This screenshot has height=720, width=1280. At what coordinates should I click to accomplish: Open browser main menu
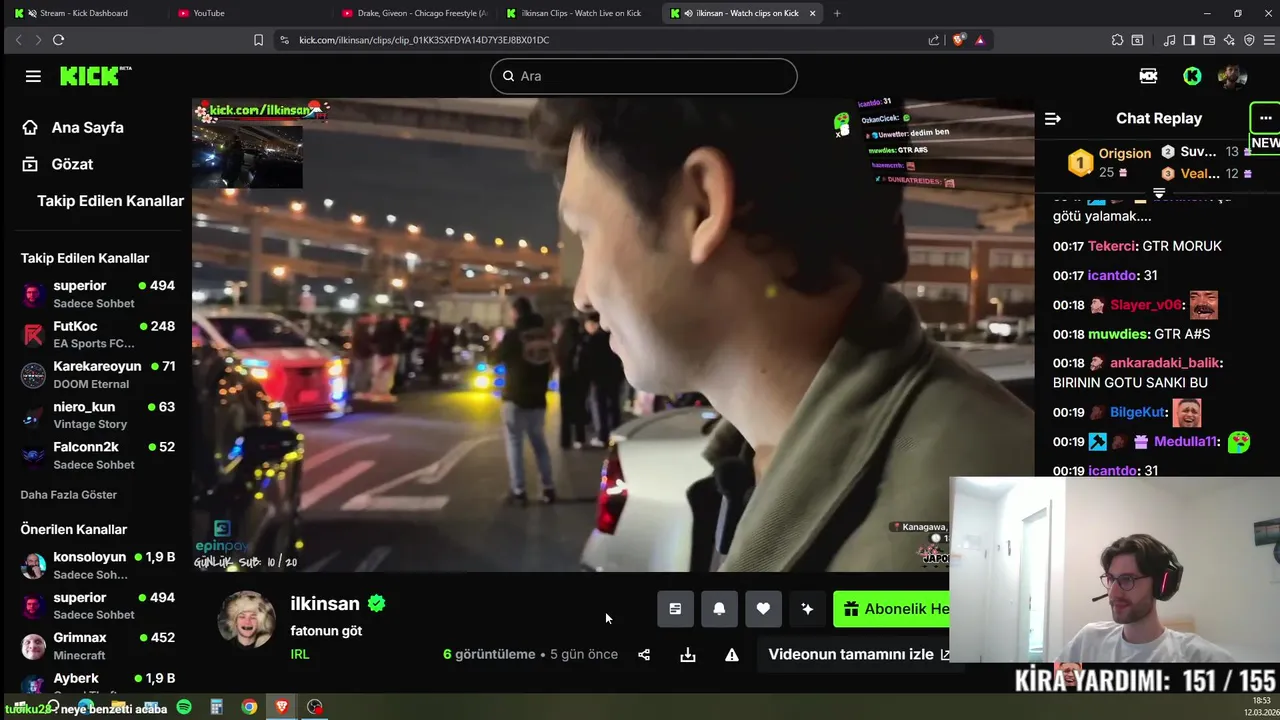click(x=1267, y=40)
